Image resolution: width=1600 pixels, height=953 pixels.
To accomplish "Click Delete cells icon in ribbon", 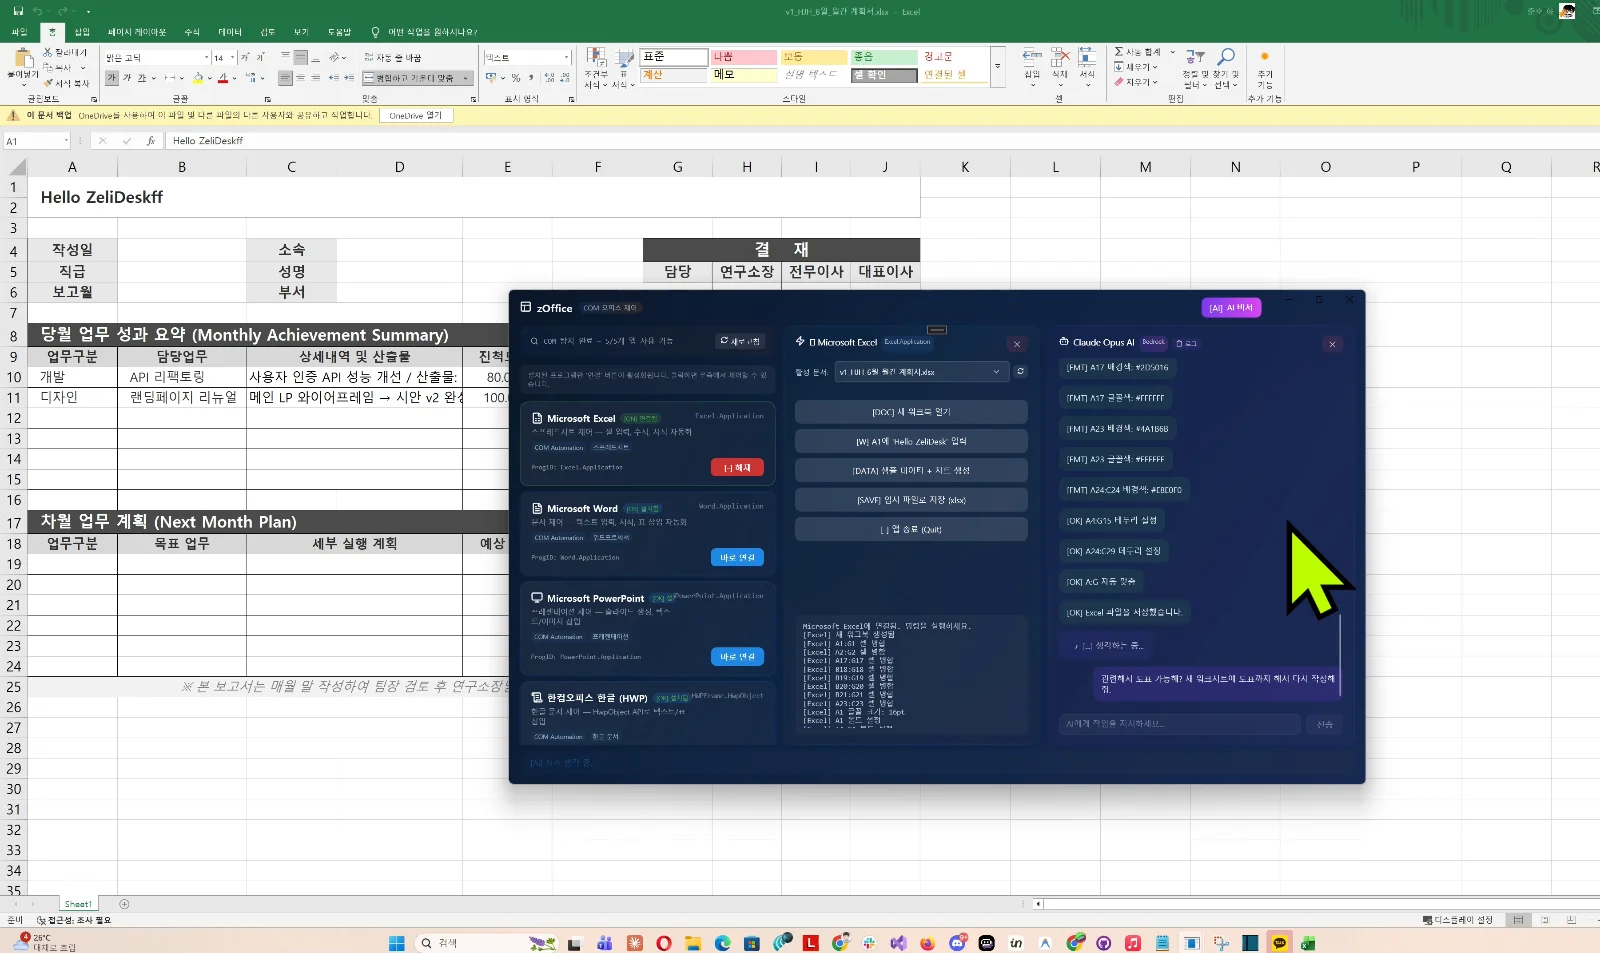I will (1060, 58).
